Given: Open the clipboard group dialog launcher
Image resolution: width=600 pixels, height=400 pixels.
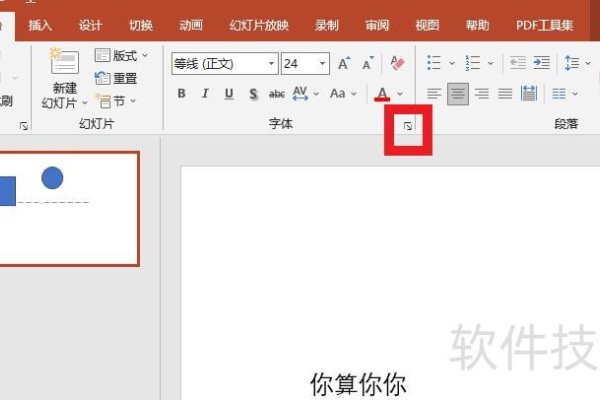Looking at the screenshot, I should pyautogui.click(x=24, y=126).
